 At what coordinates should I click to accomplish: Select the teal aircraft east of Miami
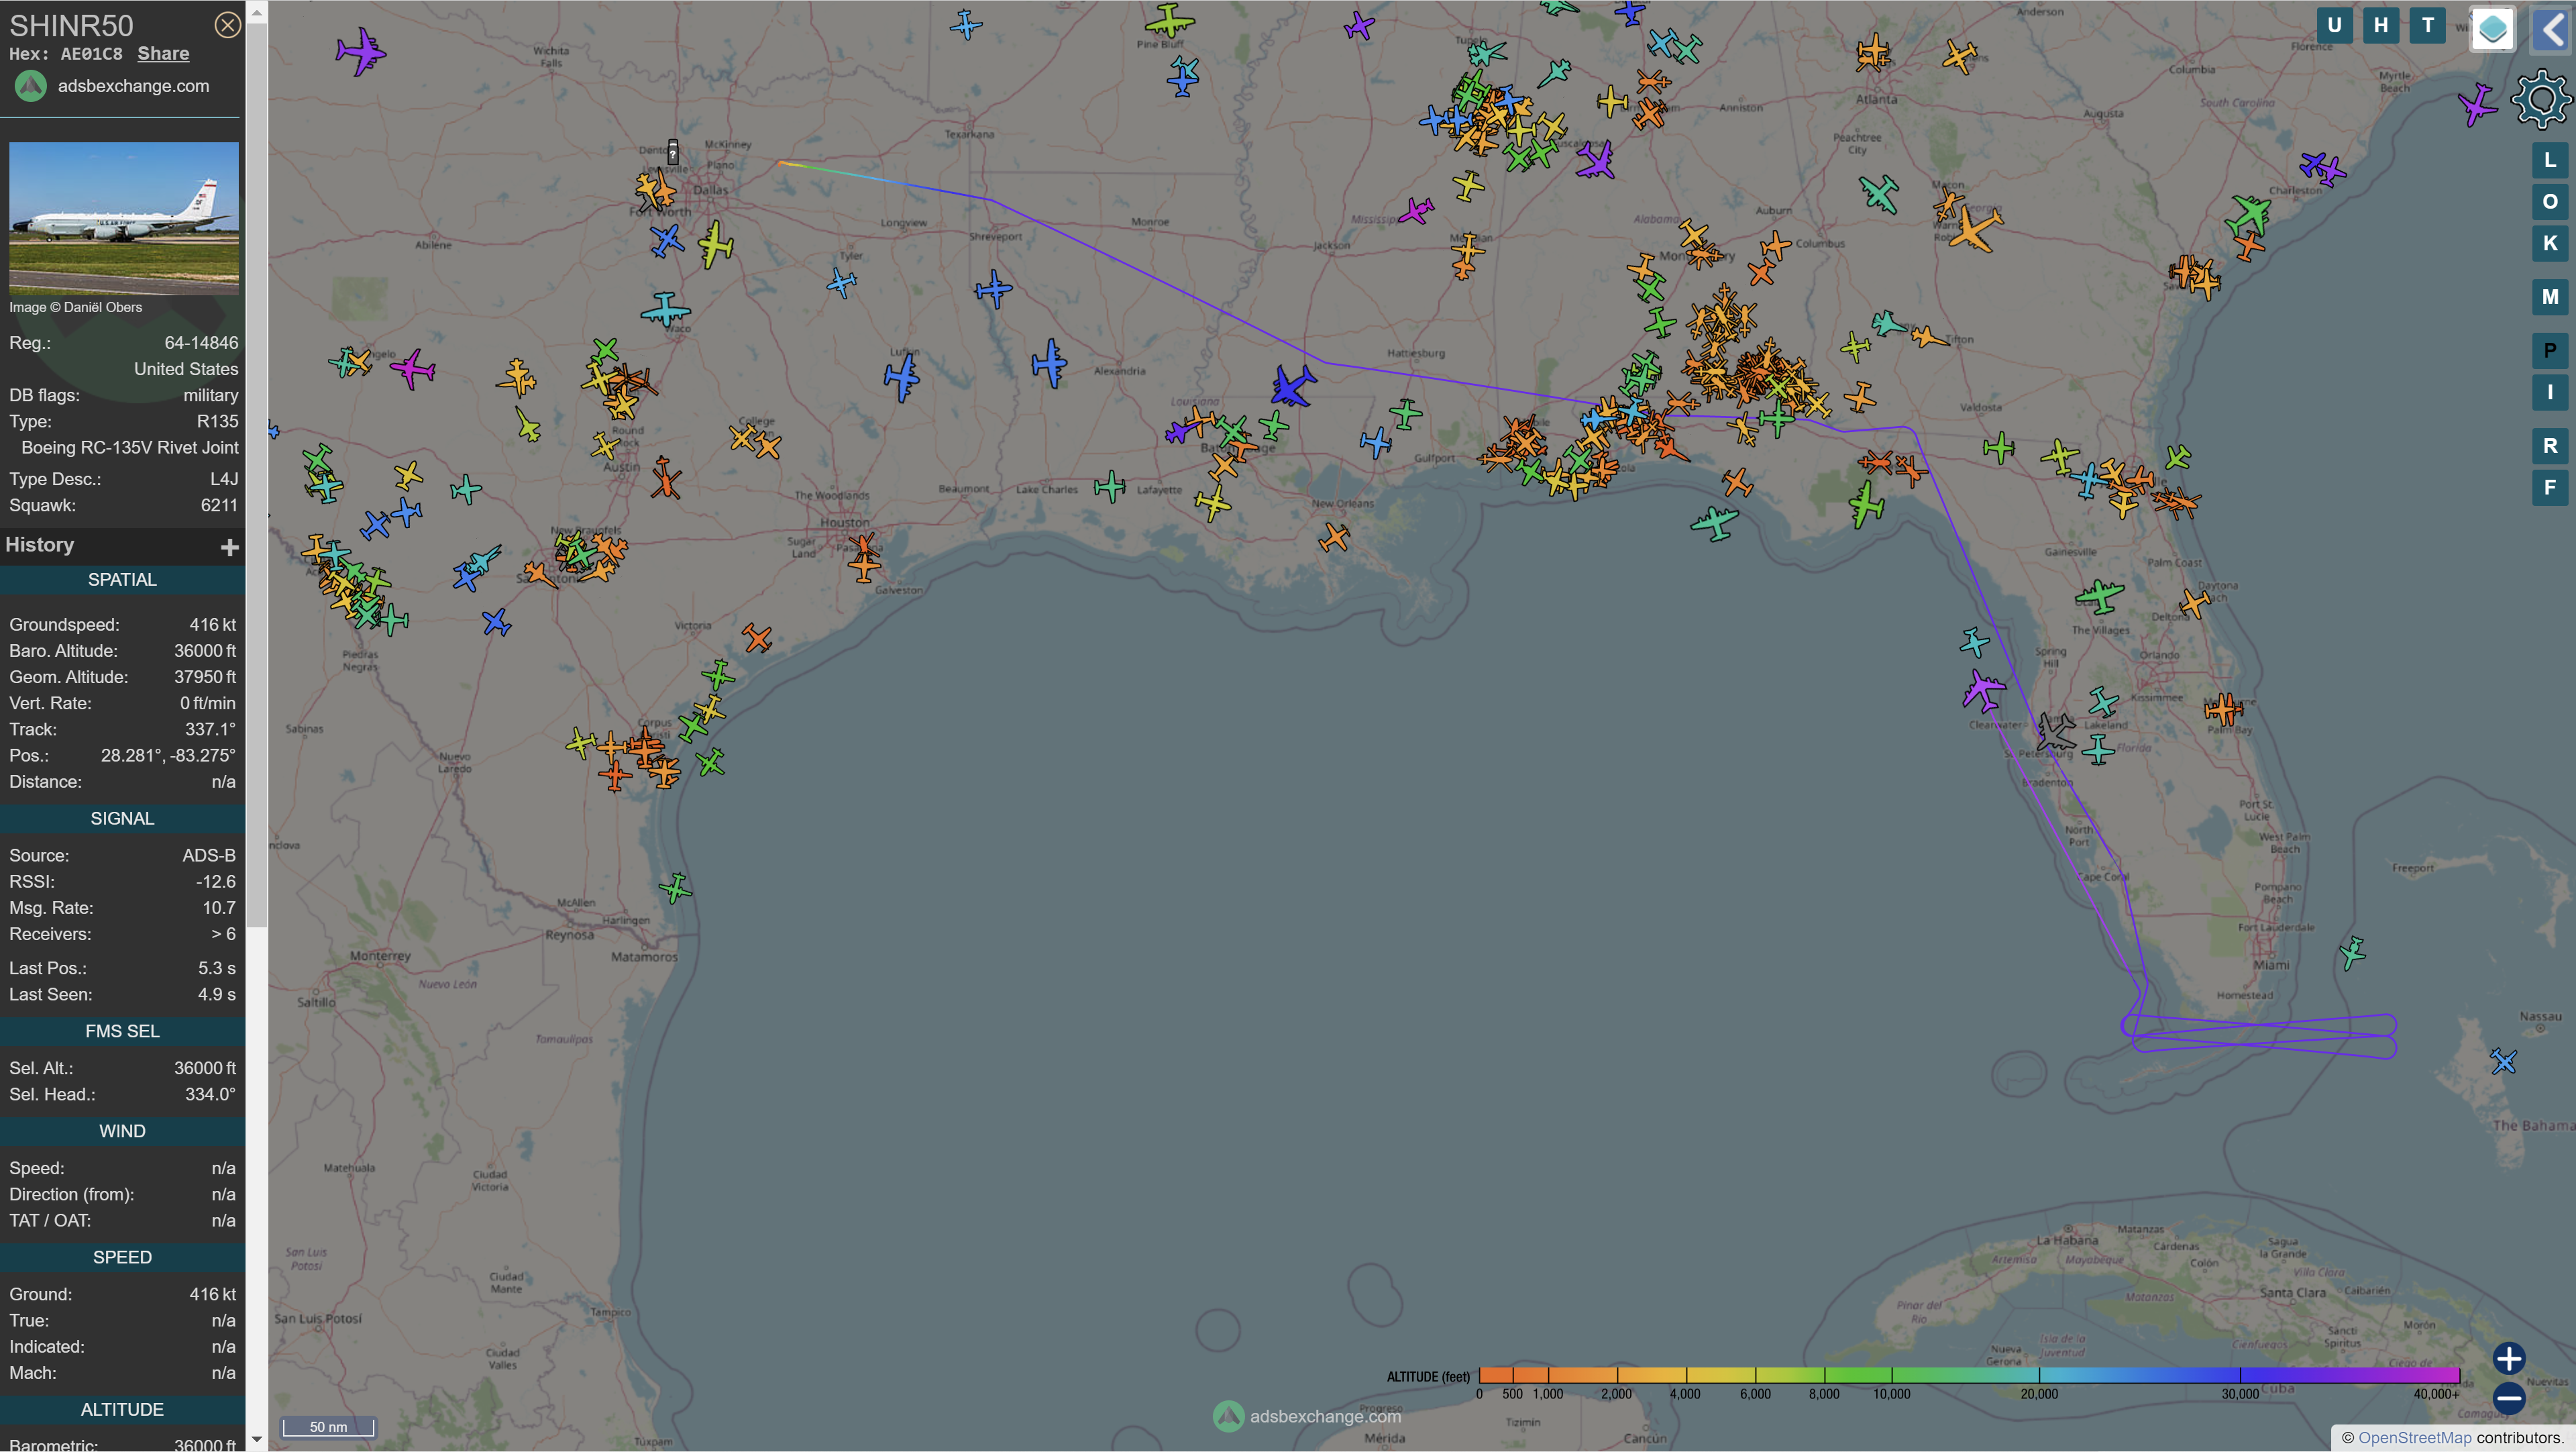click(2353, 952)
